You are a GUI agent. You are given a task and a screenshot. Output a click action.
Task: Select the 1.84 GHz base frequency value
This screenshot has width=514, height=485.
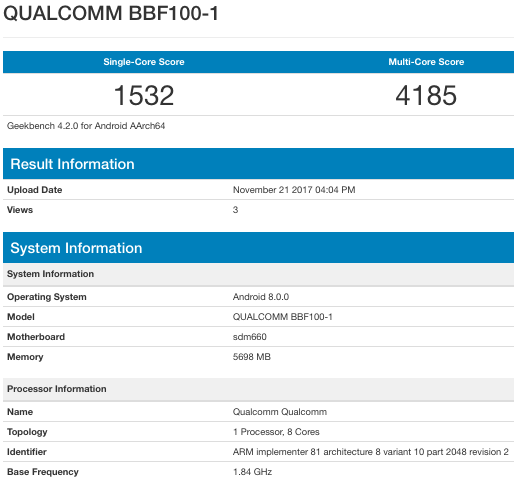click(x=252, y=472)
